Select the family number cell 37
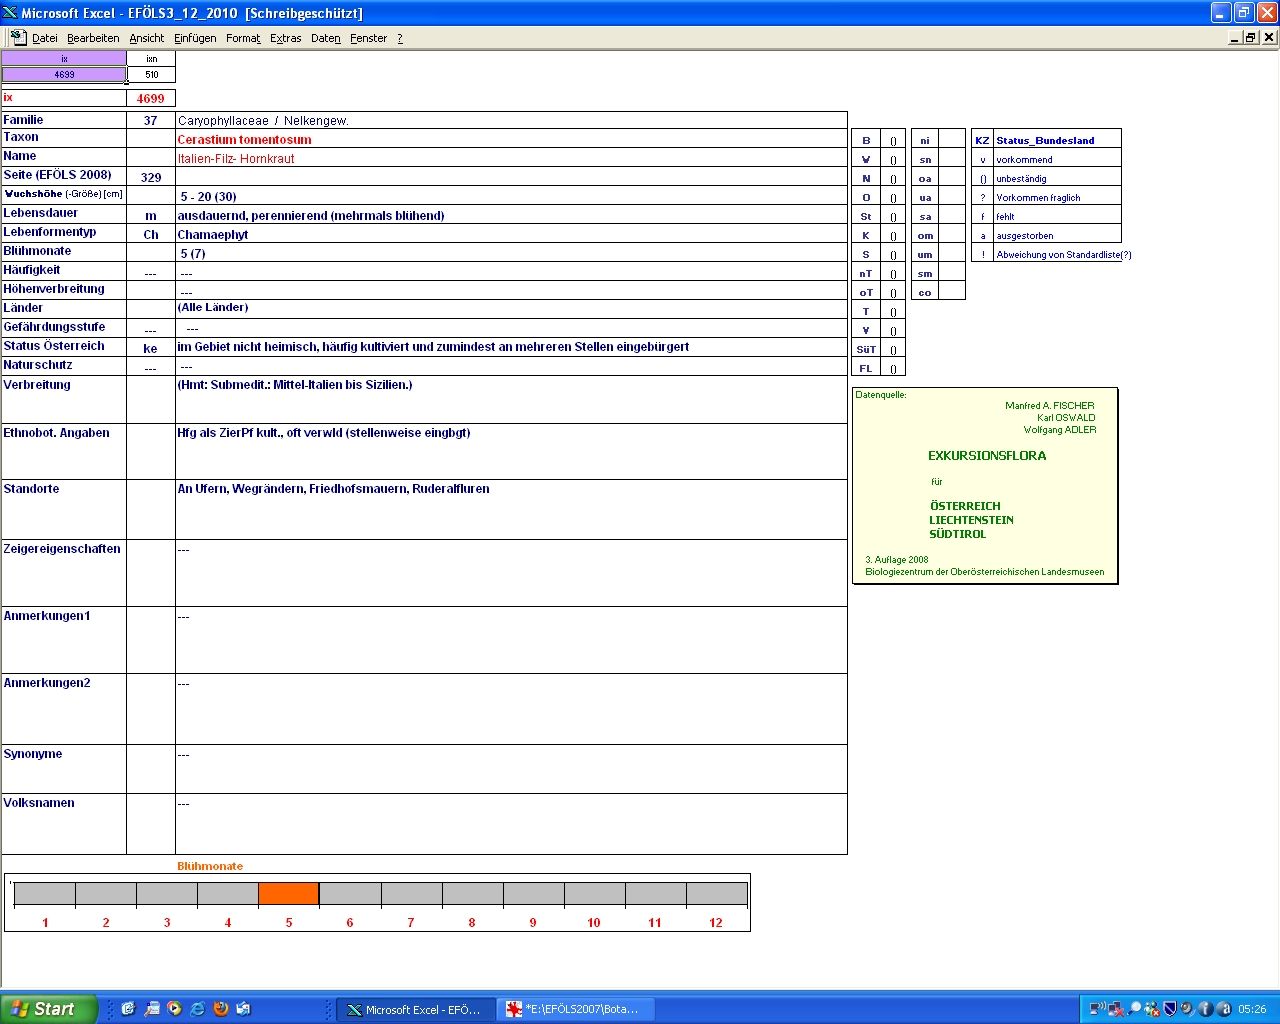This screenshot has width=1280, height=1024. (x=151, y=120)
